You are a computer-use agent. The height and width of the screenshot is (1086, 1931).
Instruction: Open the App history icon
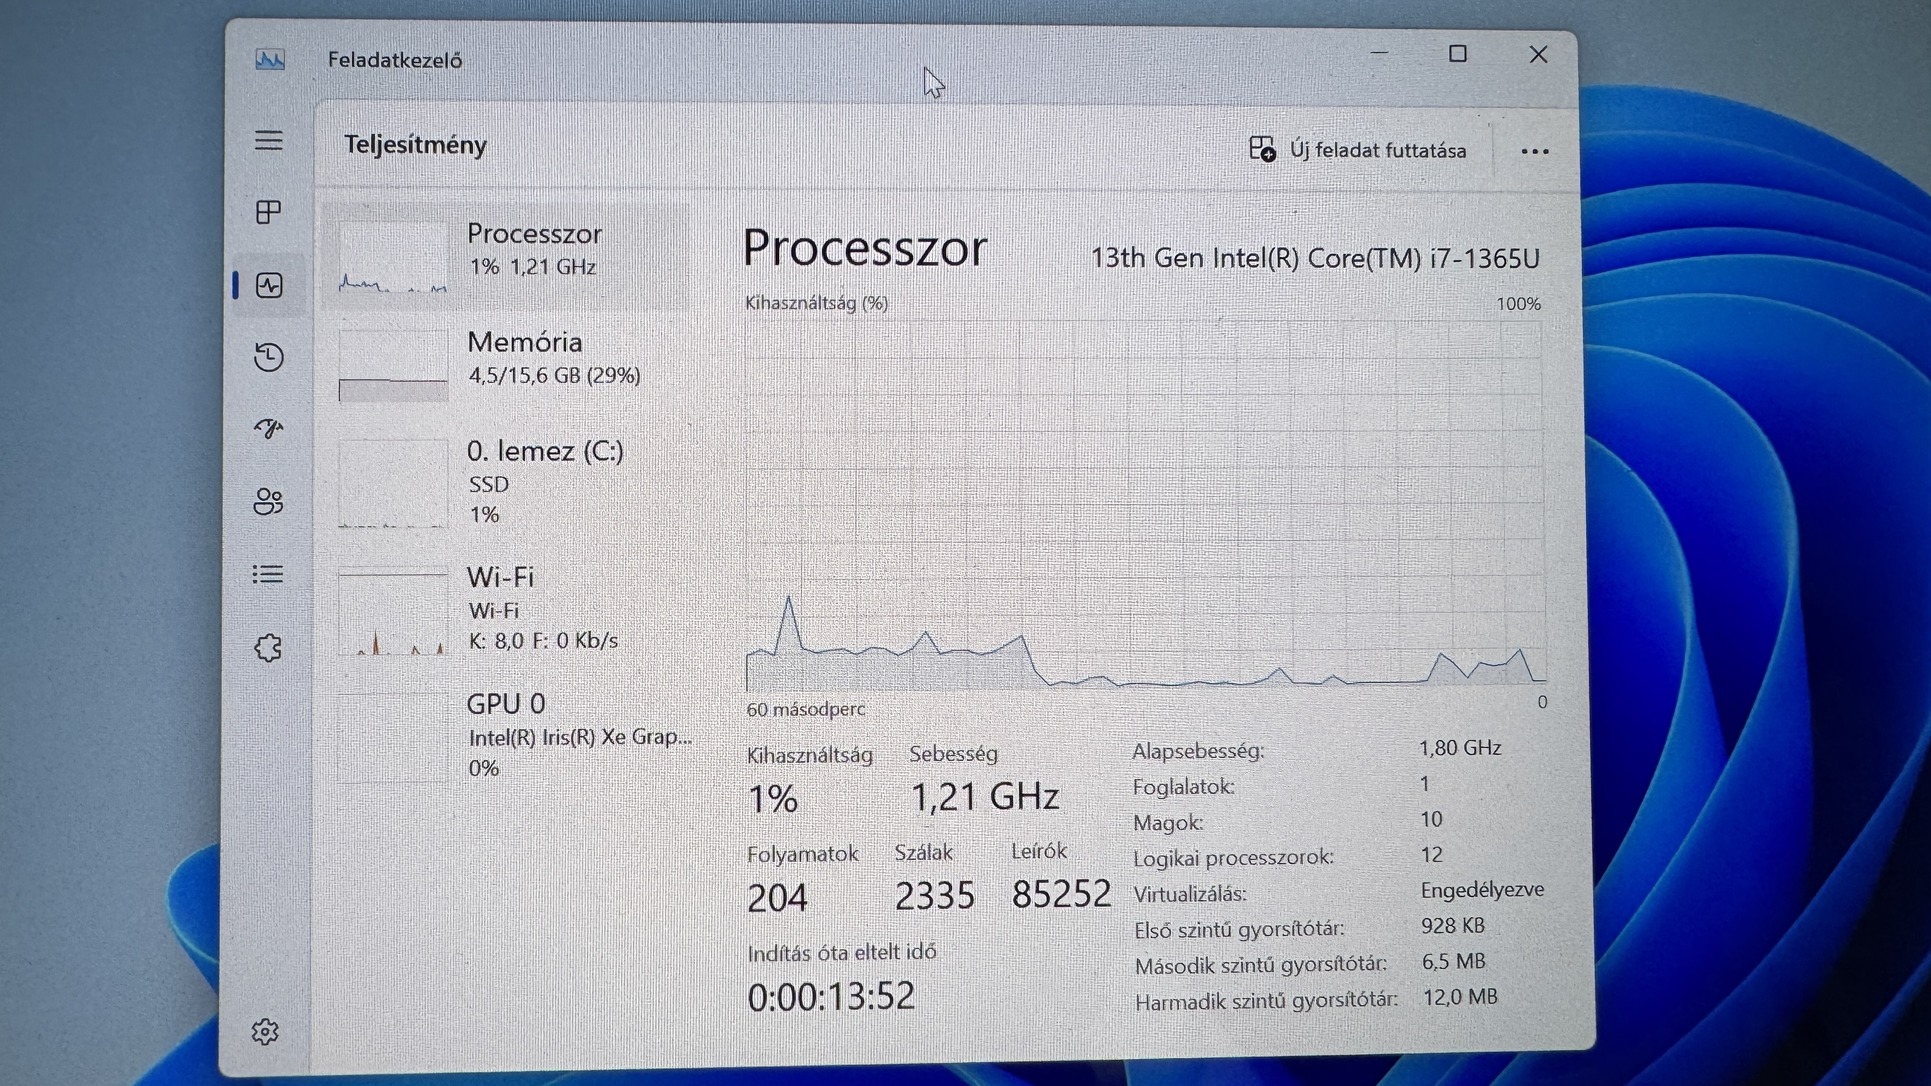pos(268,357)
